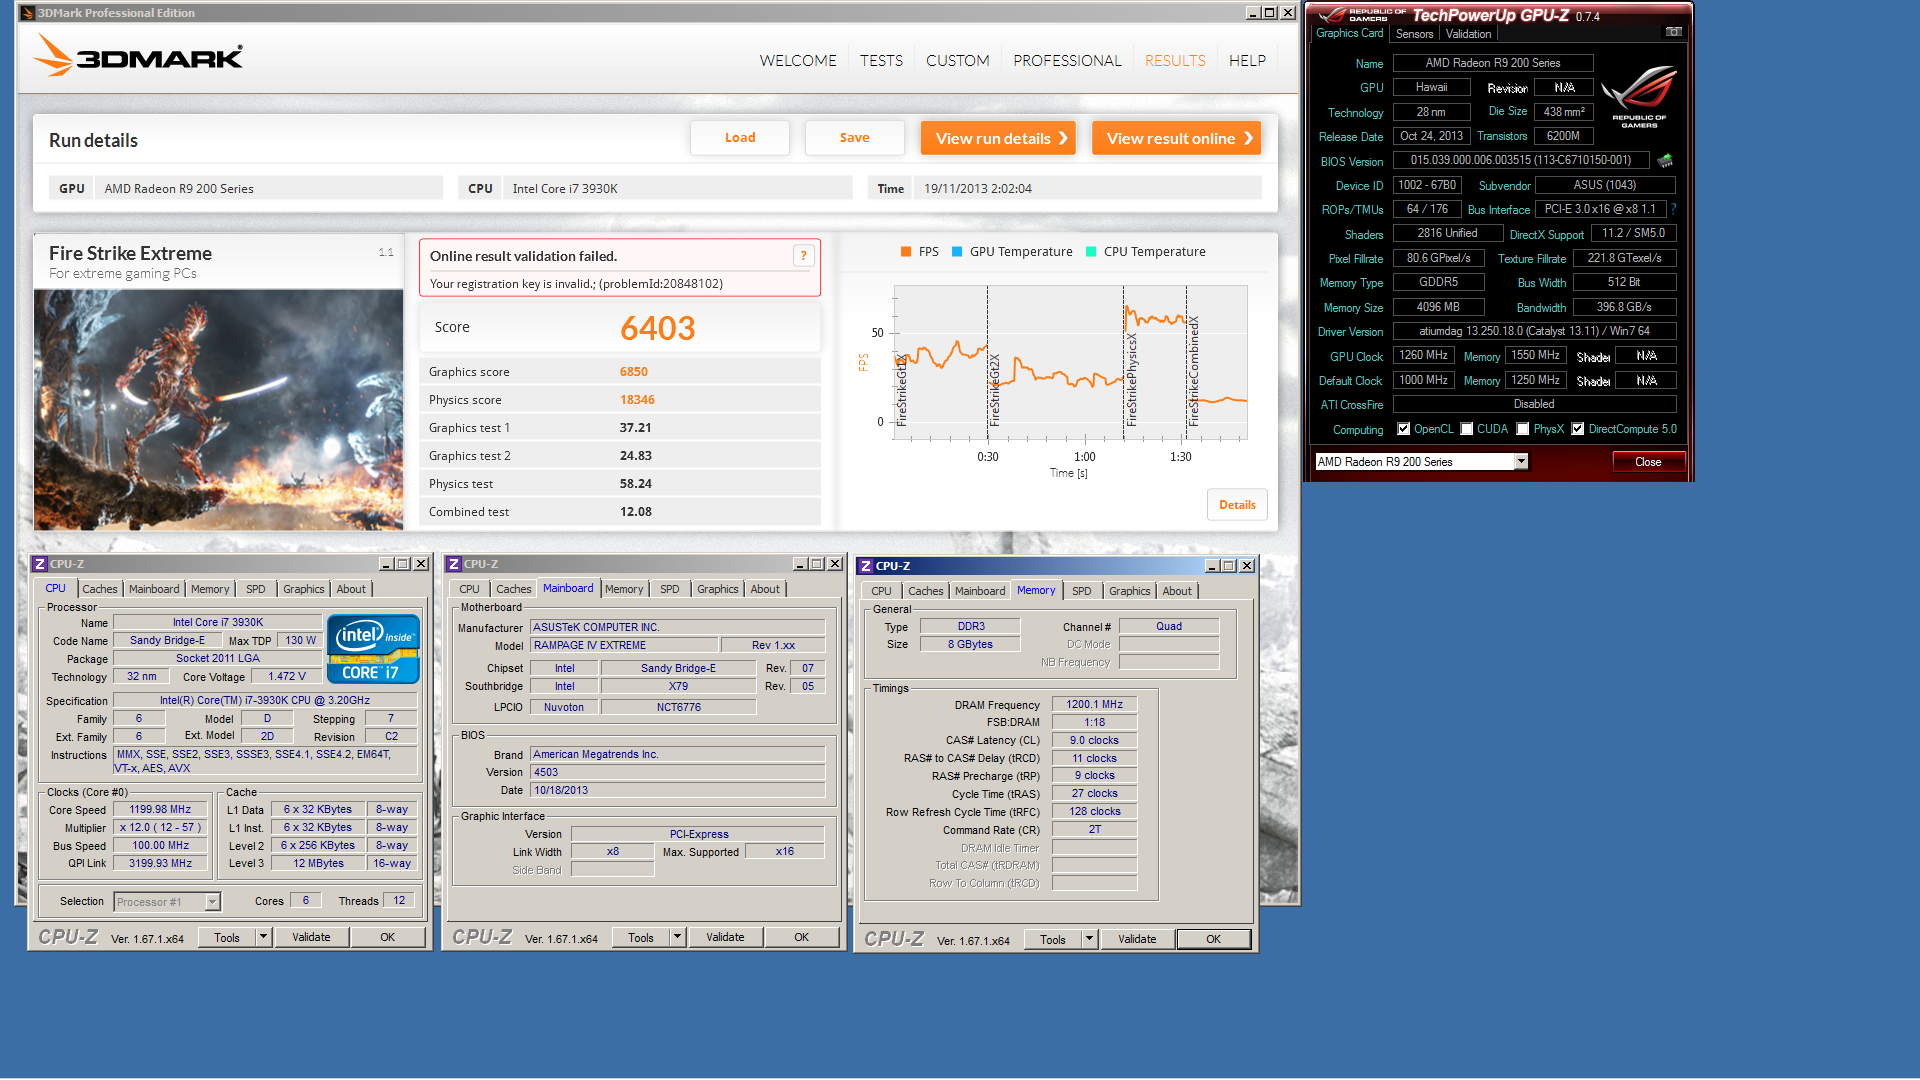Open Graphics tab in CPU-Z Memory window
1920x1080 pixels.
click(1130, 591)
